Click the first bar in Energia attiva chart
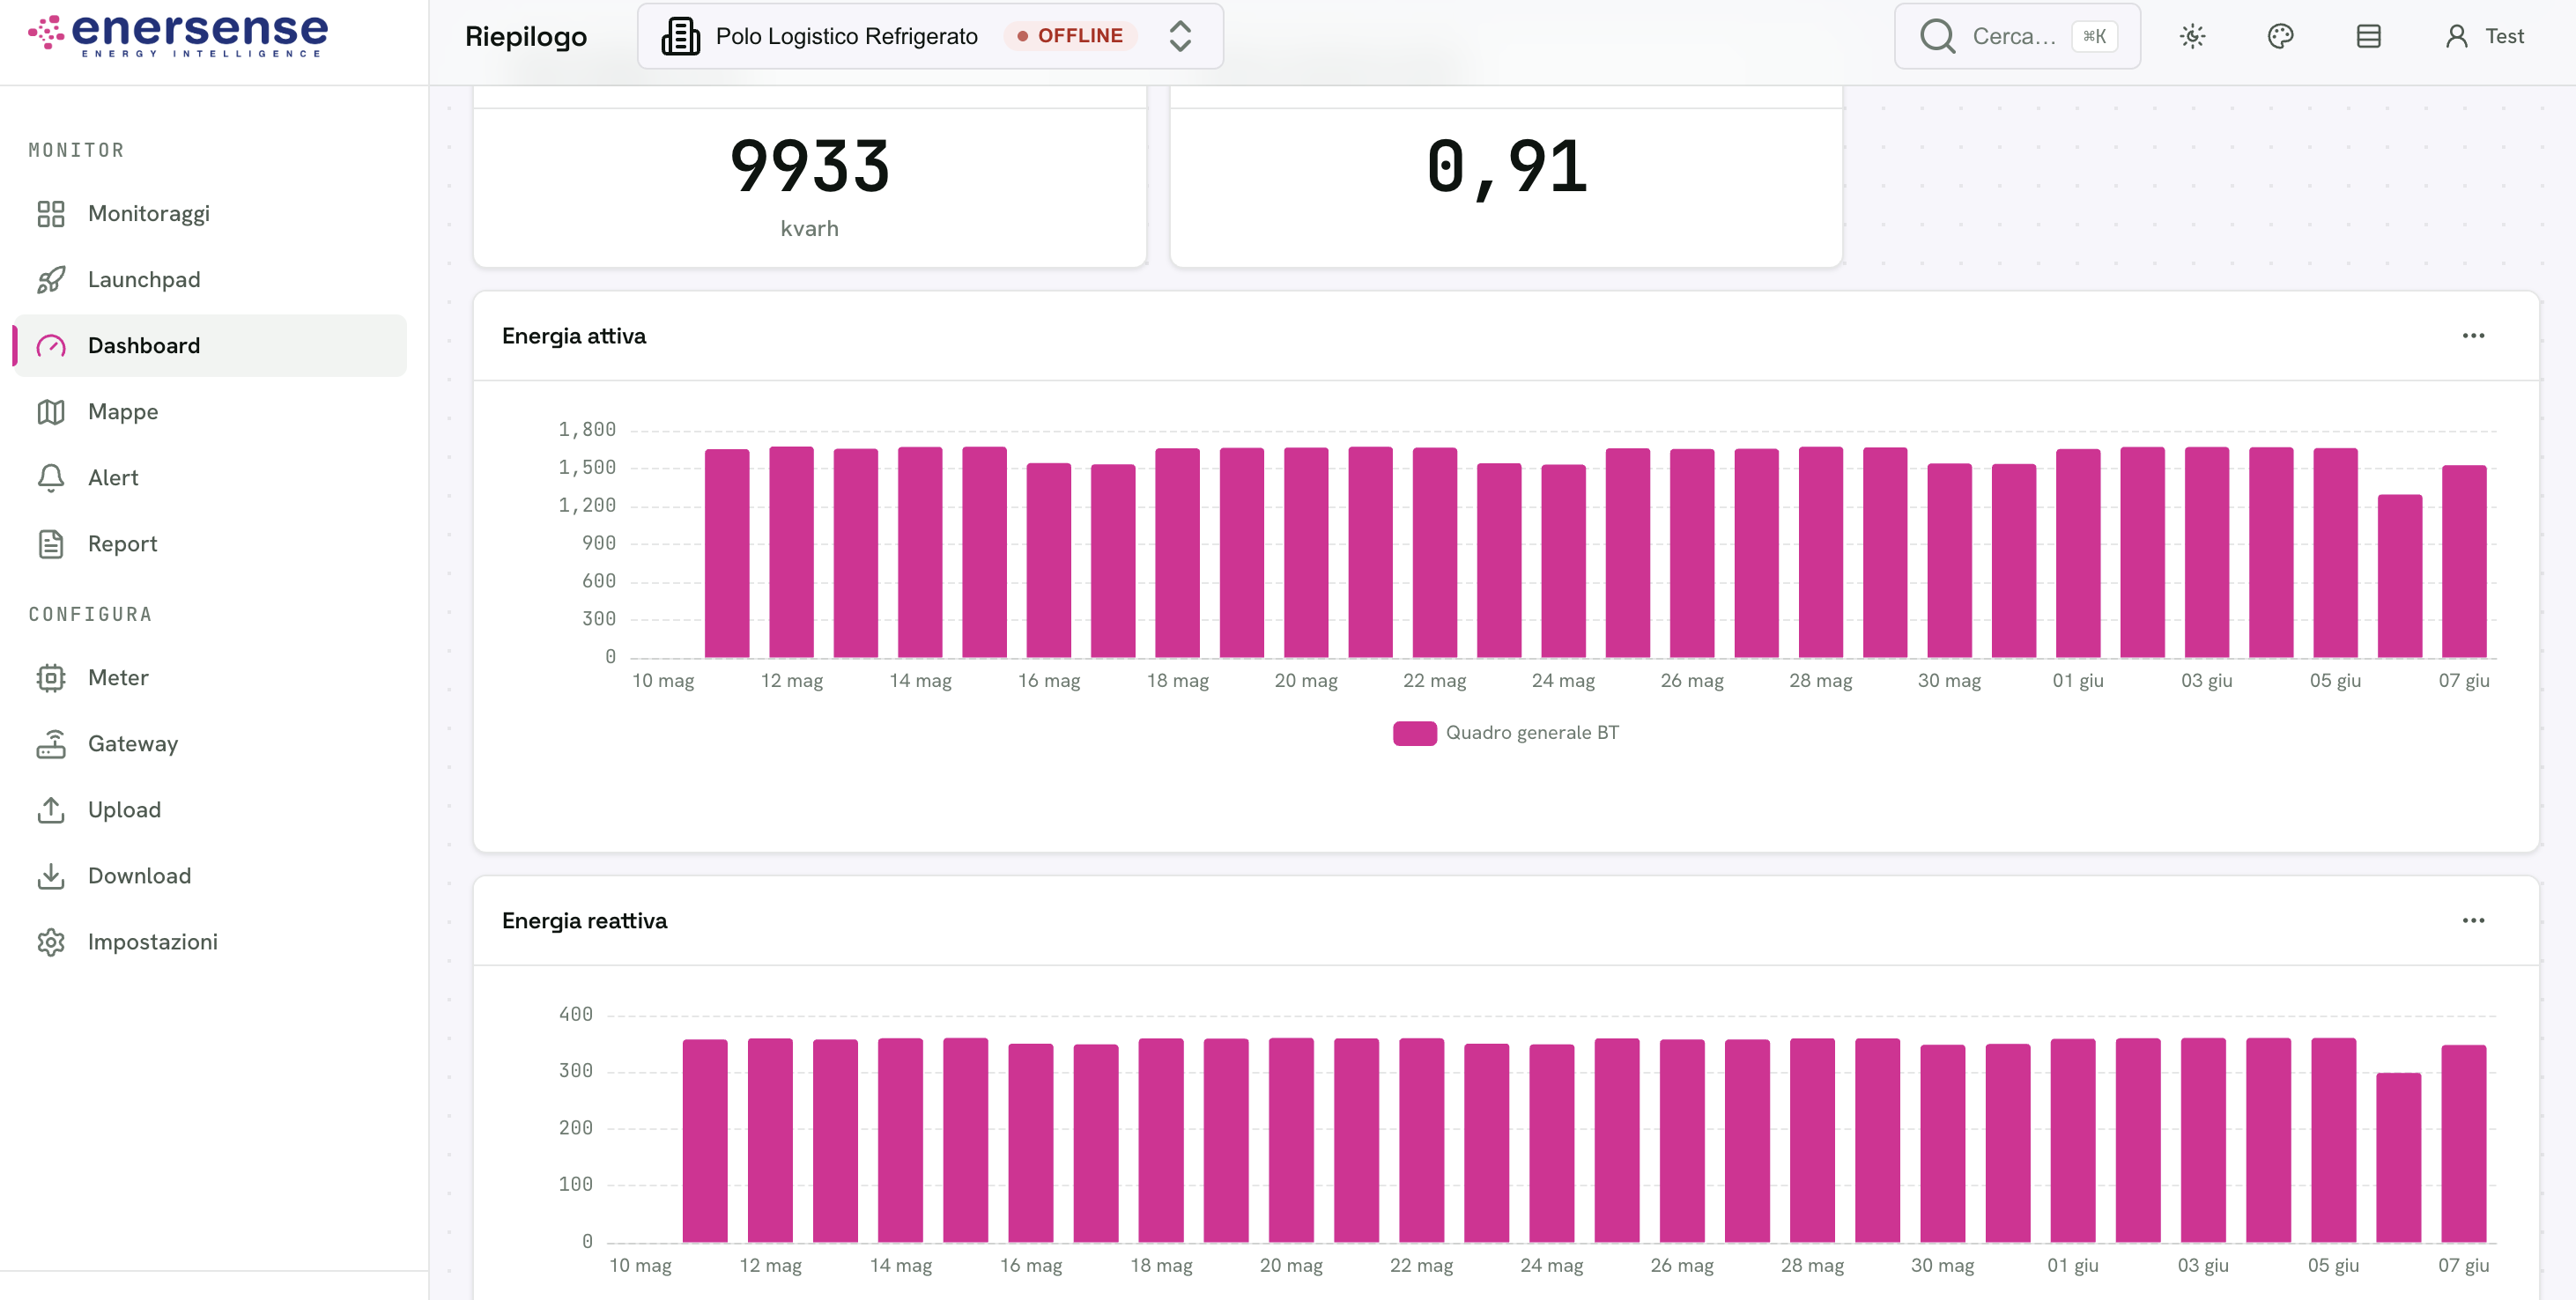The width and height of the screenshot is (2576, 1300). pyautogui.click(x=727, y=553)
